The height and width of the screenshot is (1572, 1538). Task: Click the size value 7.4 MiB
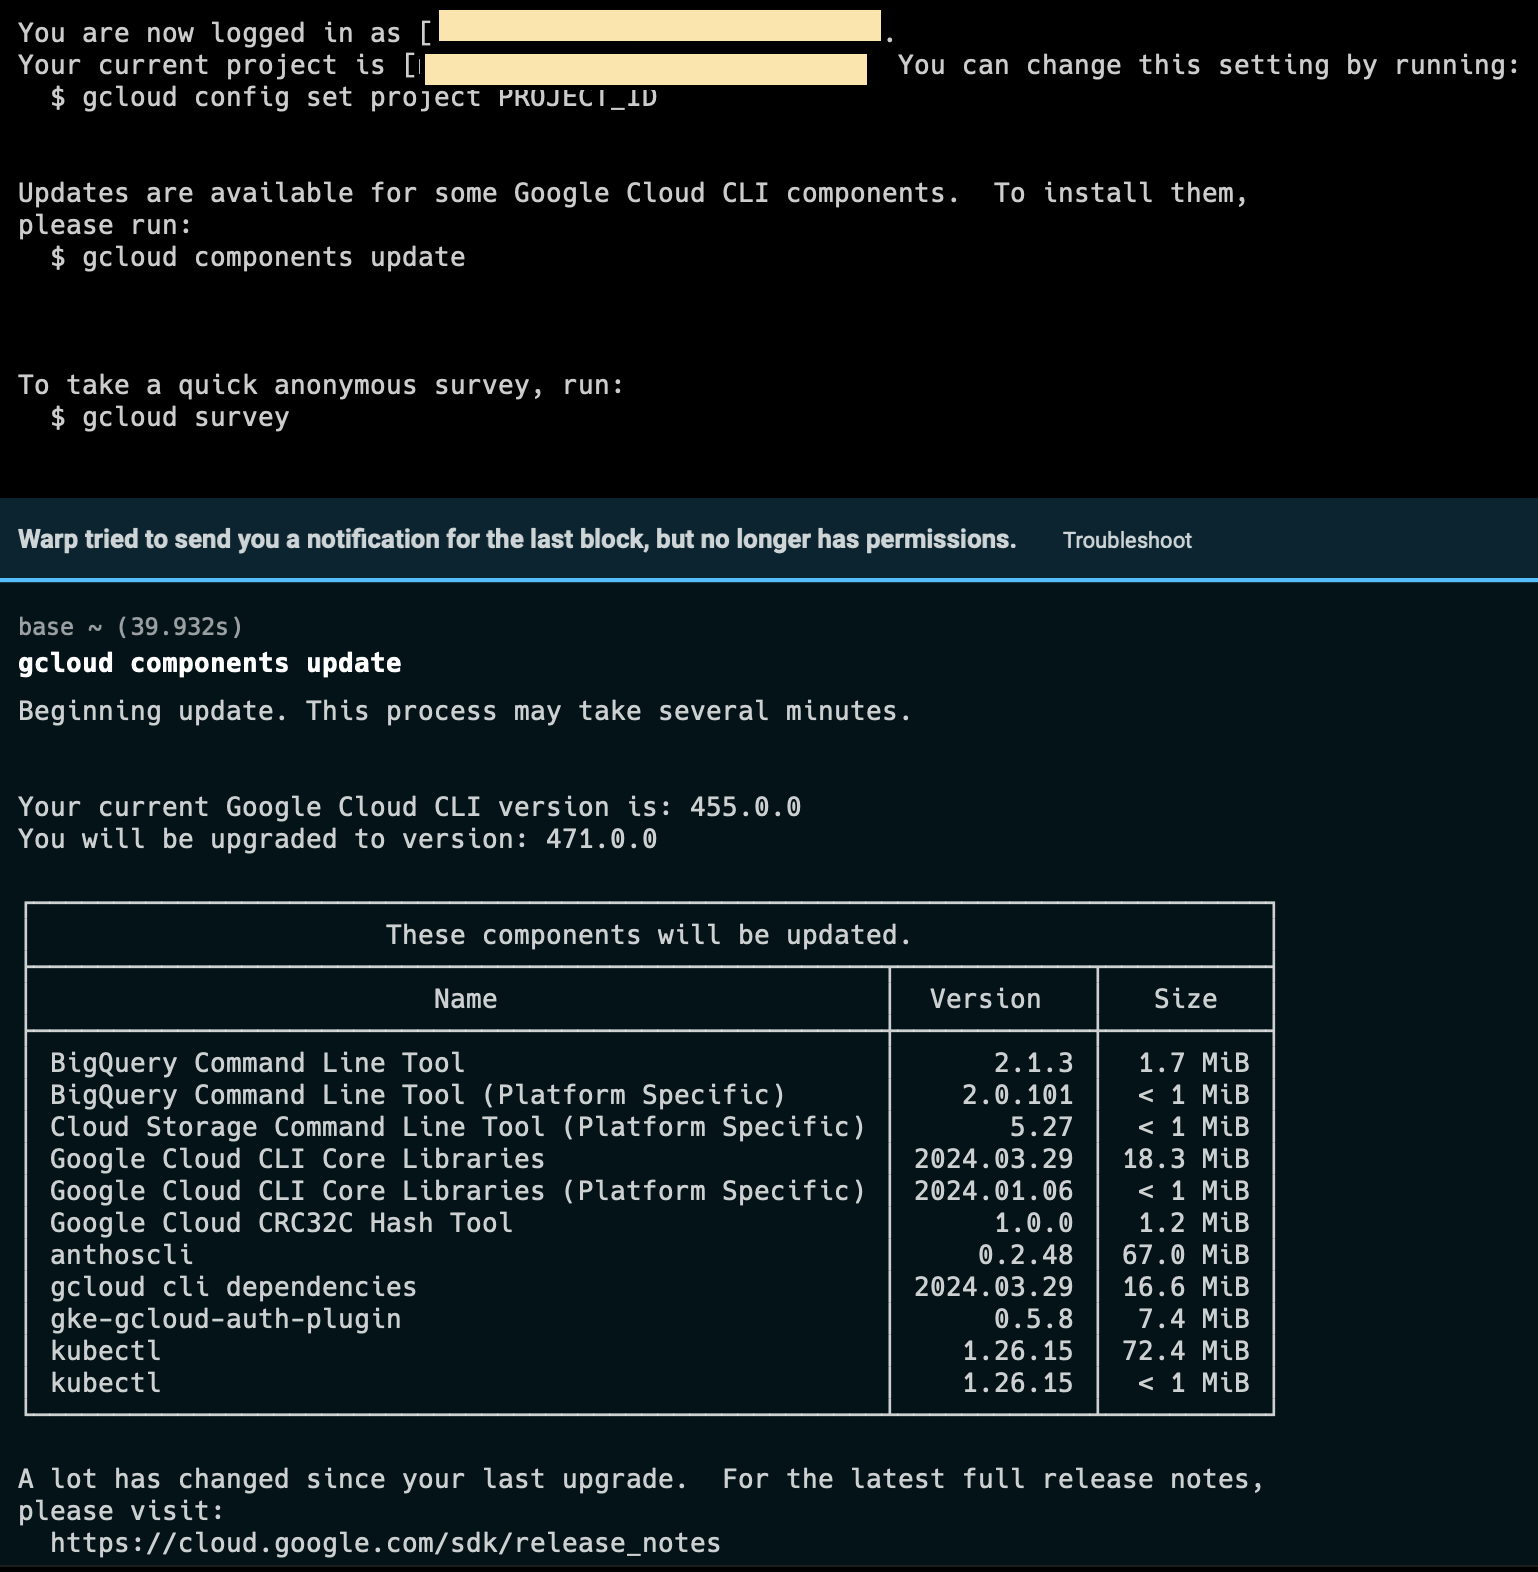(1193, 1320)
